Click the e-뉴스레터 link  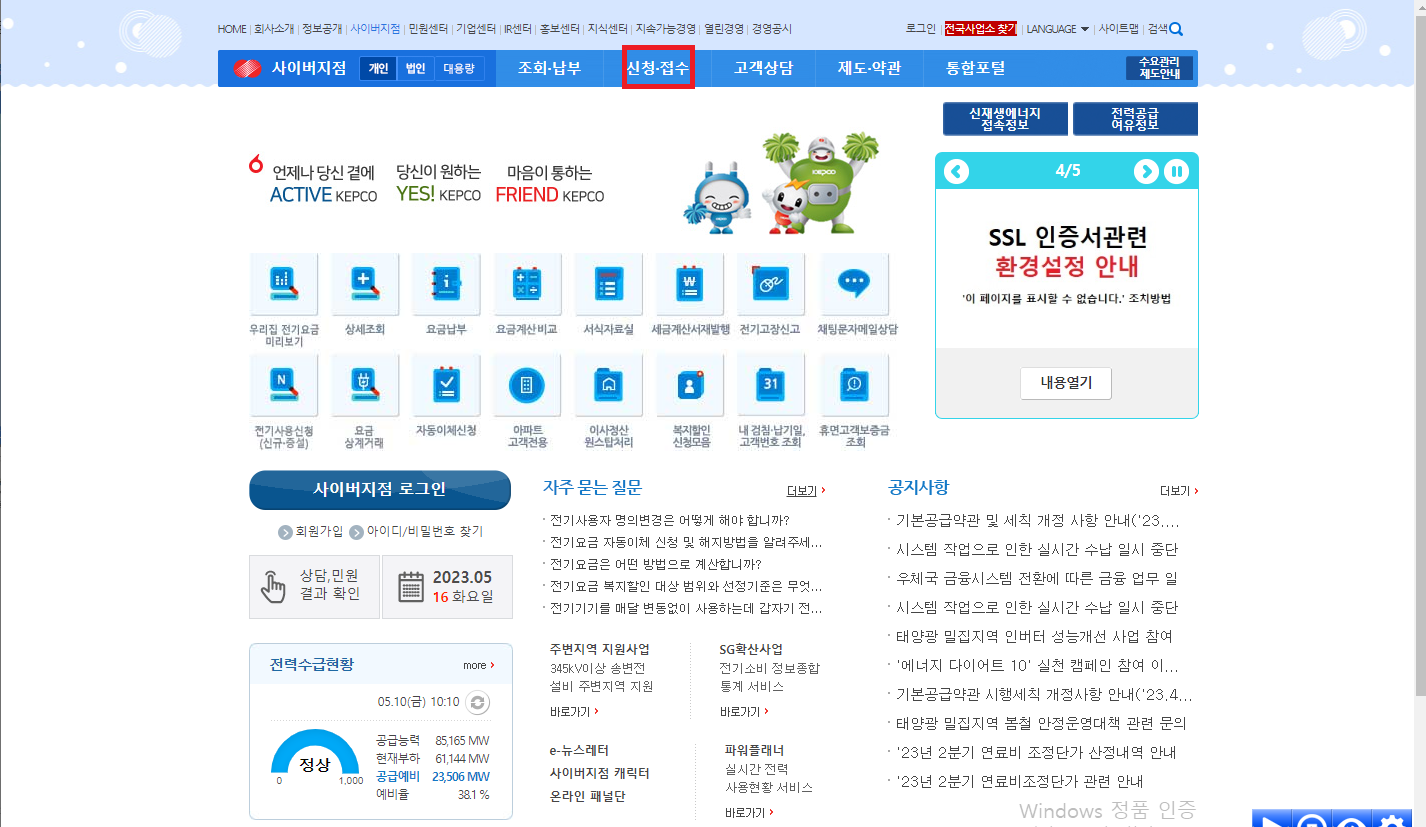[579, 750]
